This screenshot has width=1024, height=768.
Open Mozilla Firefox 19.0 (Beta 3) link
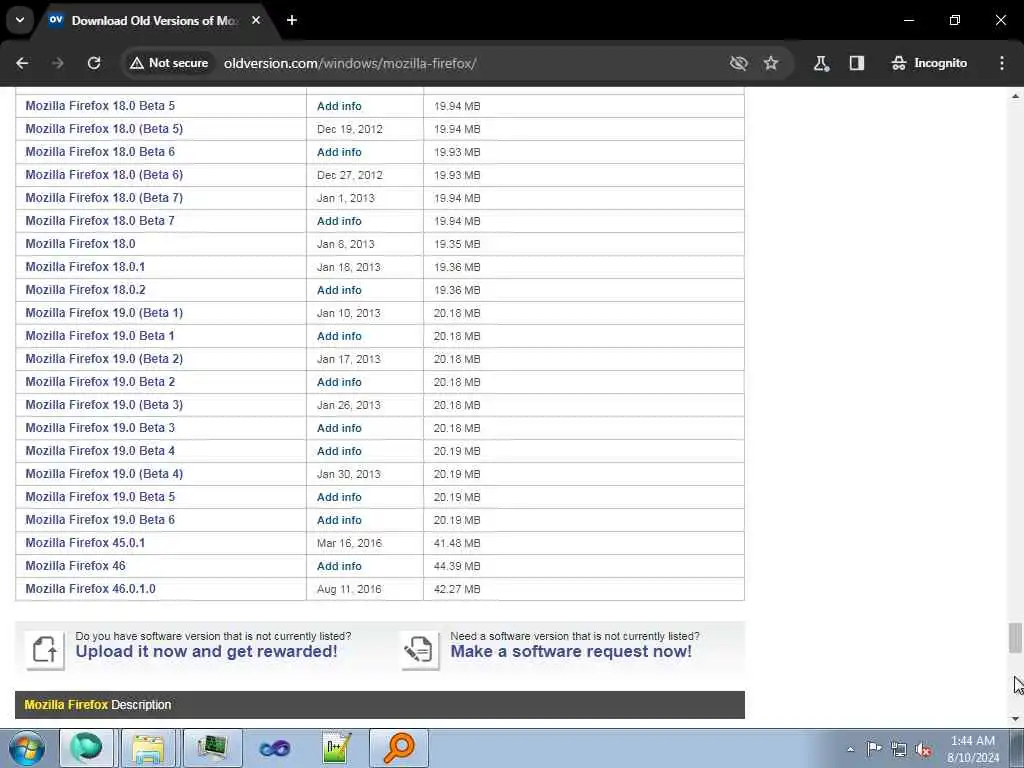[x=104, y=405]
